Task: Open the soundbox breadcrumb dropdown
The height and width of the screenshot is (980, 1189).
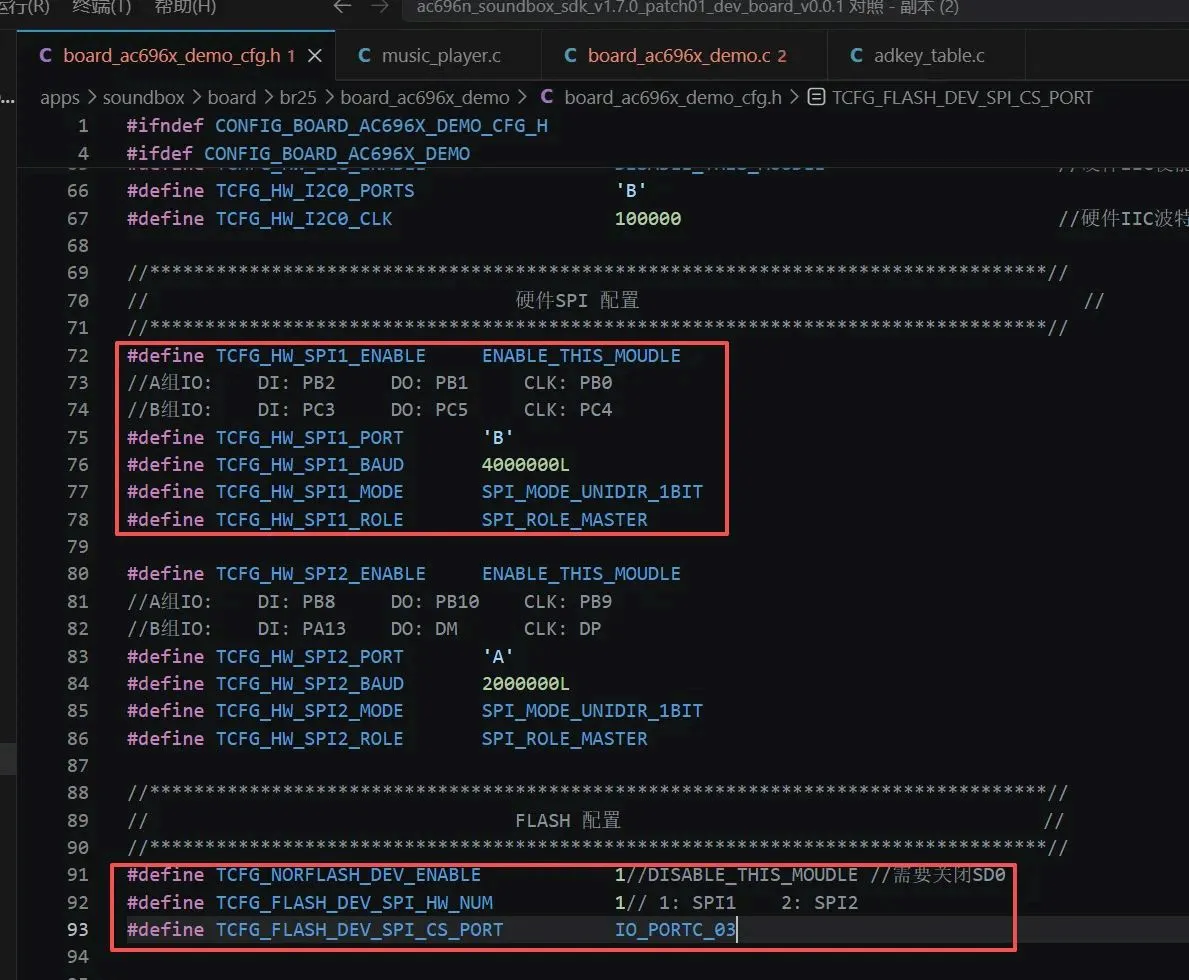Action: point(143,98)
